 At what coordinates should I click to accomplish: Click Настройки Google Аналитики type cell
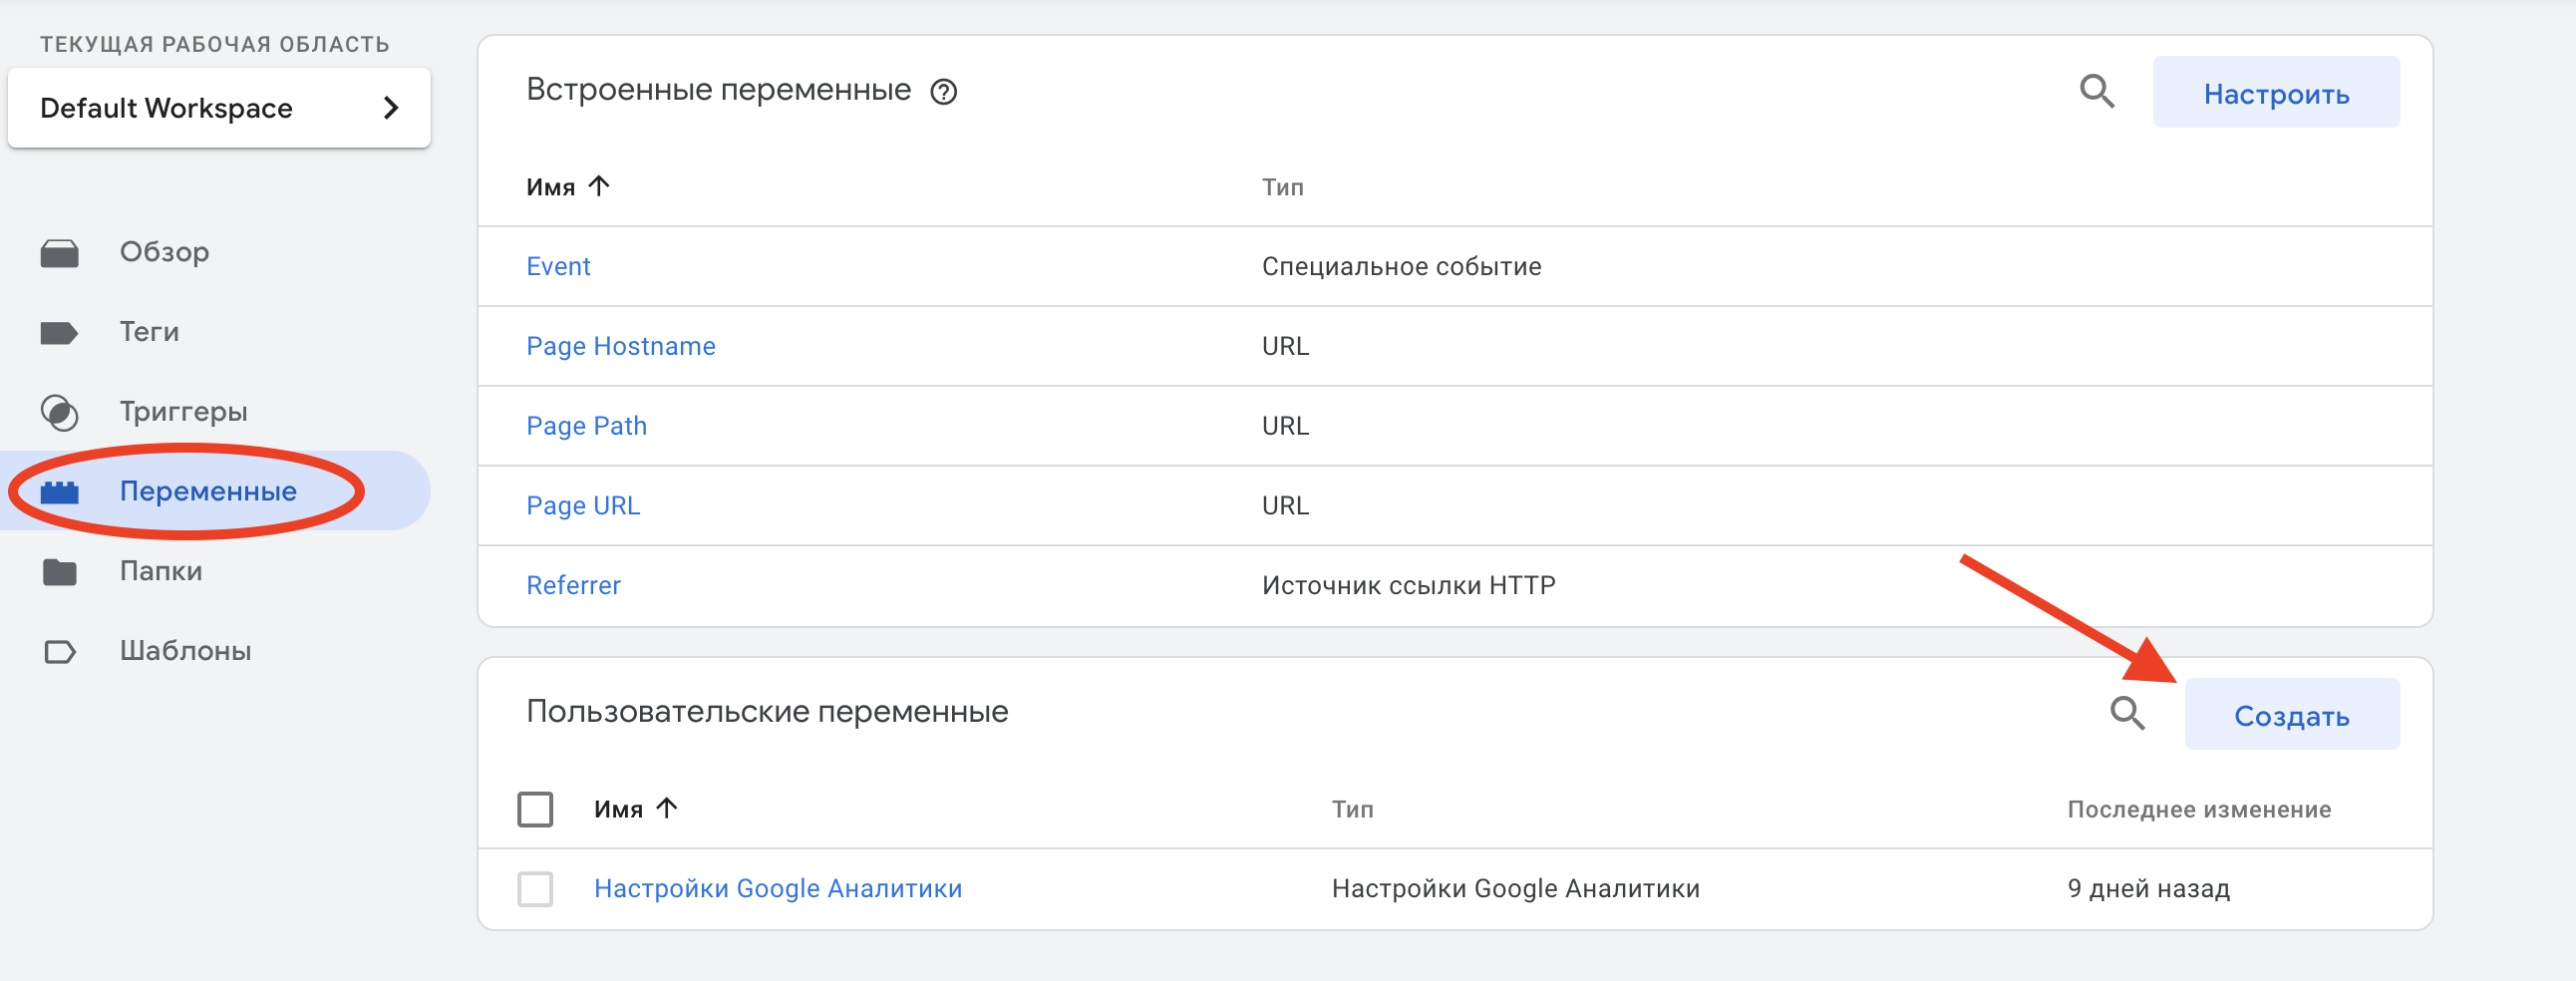(1515, 889)
